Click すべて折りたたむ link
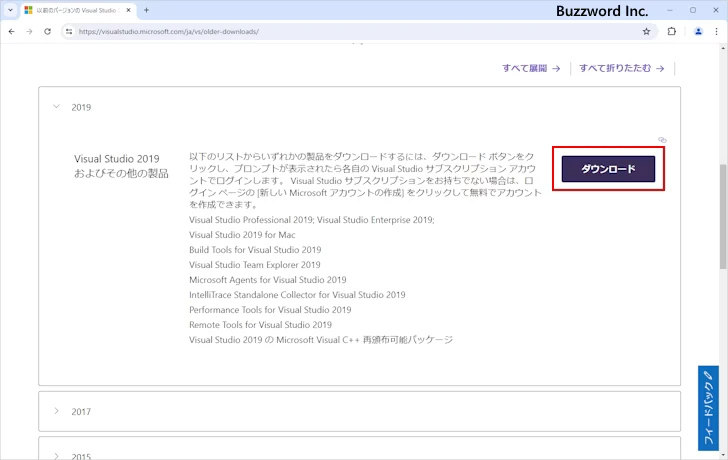Screen dimensions: 728x460 (x=622, y=68)
